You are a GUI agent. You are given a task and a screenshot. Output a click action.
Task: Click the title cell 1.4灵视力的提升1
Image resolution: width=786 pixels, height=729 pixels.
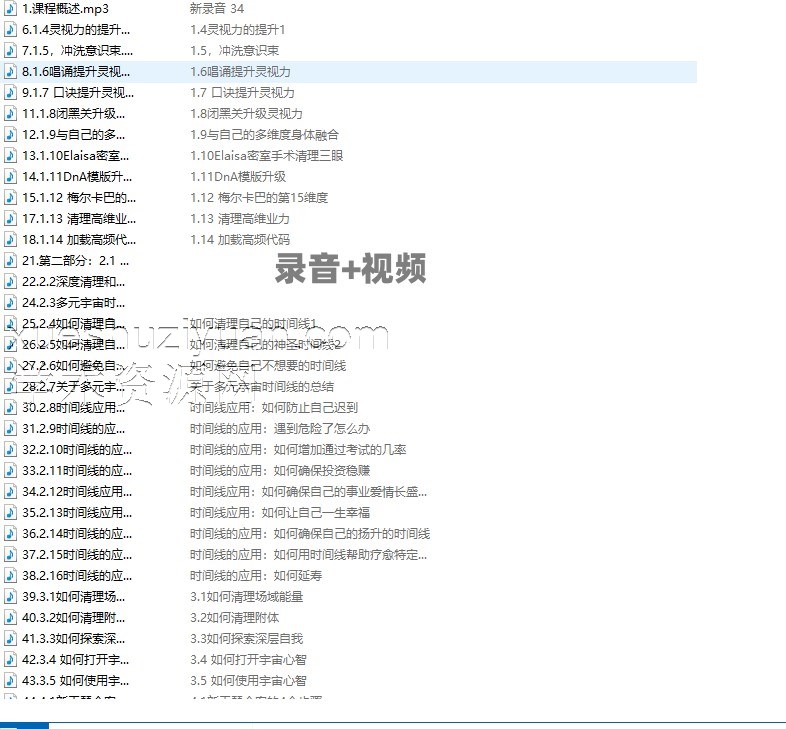tap(238, 30)
